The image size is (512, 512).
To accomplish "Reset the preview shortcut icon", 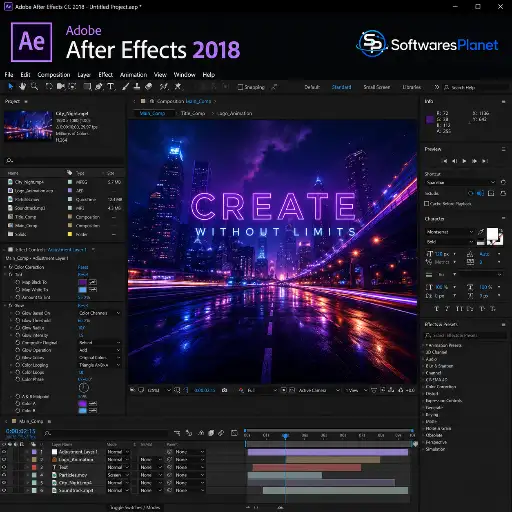I will coord(503,182).
